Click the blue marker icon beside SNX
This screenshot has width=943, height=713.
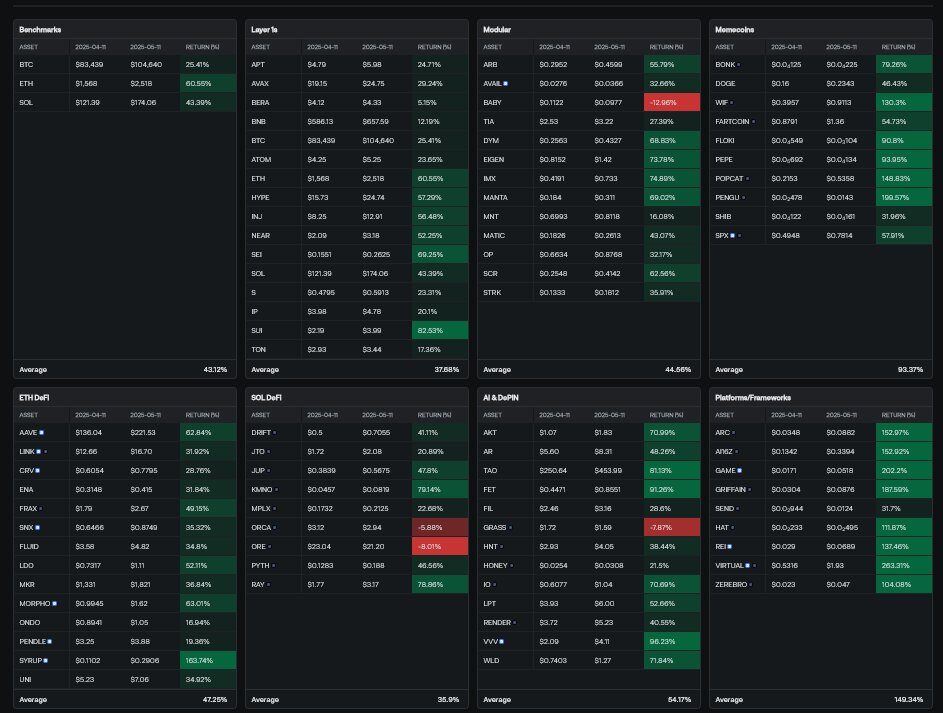37,528
